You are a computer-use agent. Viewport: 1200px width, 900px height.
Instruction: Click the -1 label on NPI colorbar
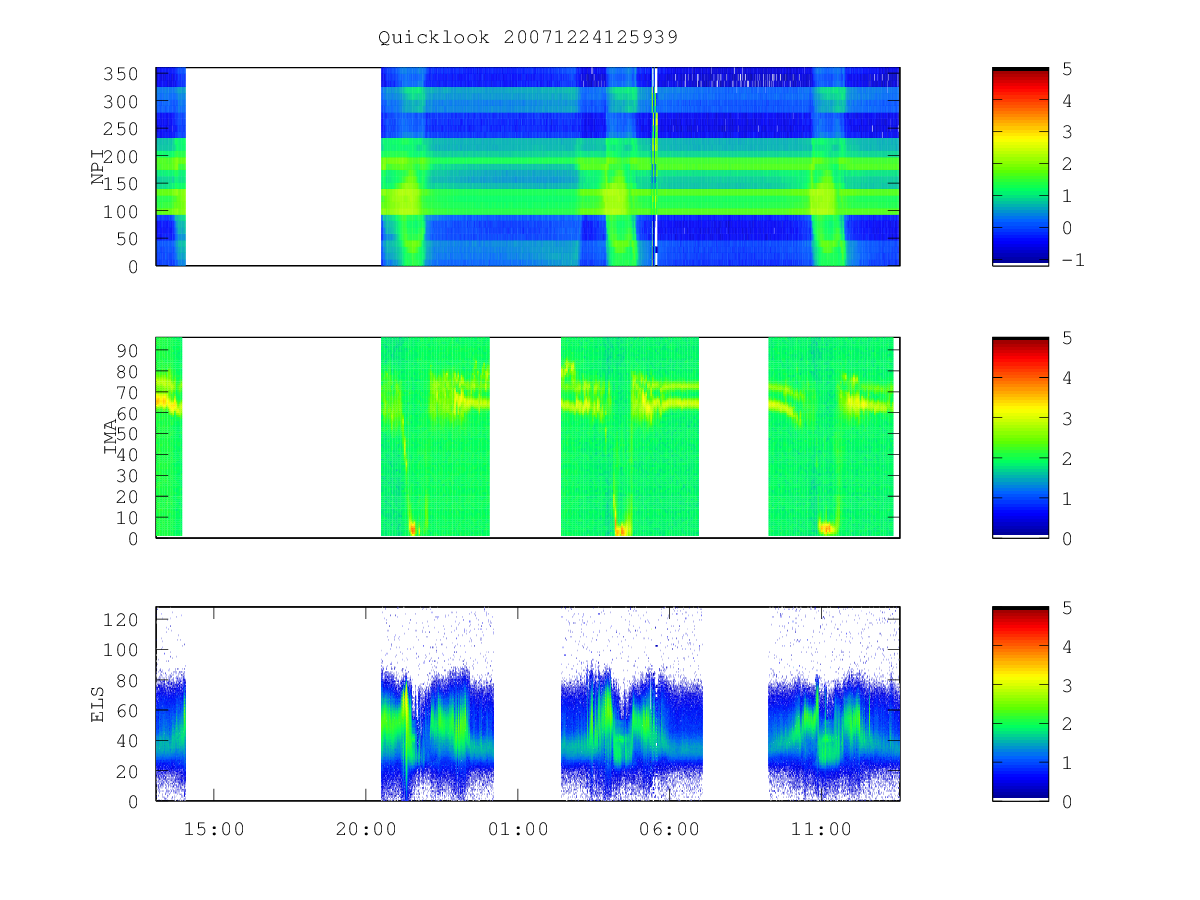[1072, 259]
